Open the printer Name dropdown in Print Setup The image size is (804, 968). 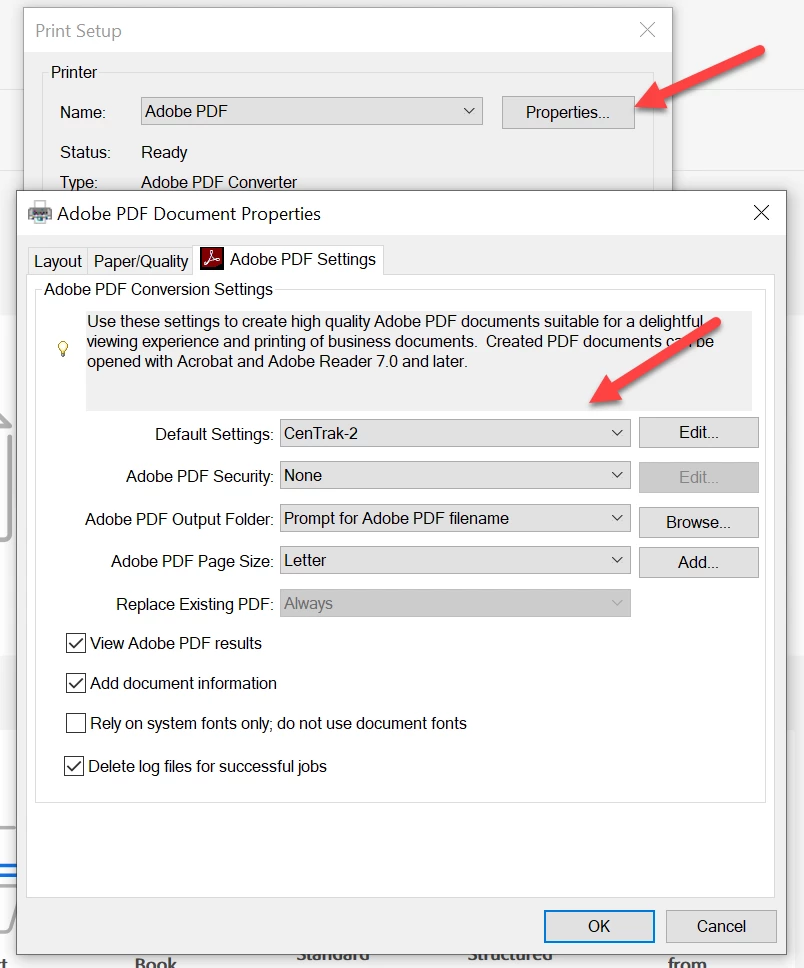(x=311, y=111)
